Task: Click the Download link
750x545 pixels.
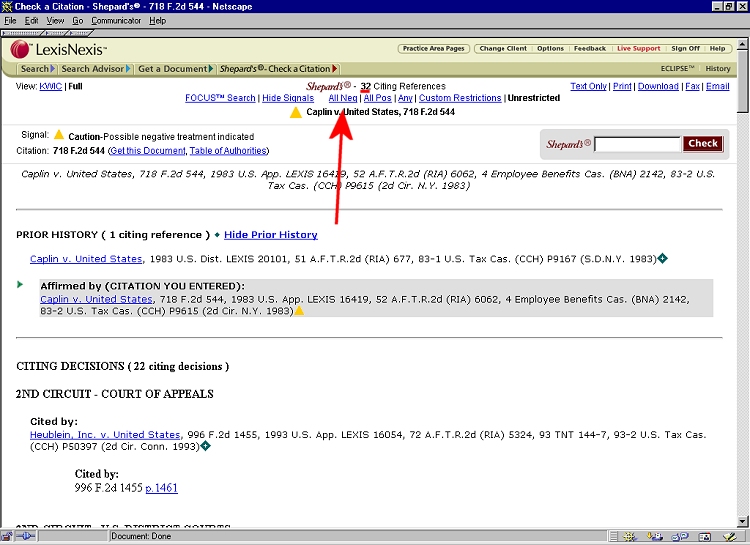Action: [658, 87]
